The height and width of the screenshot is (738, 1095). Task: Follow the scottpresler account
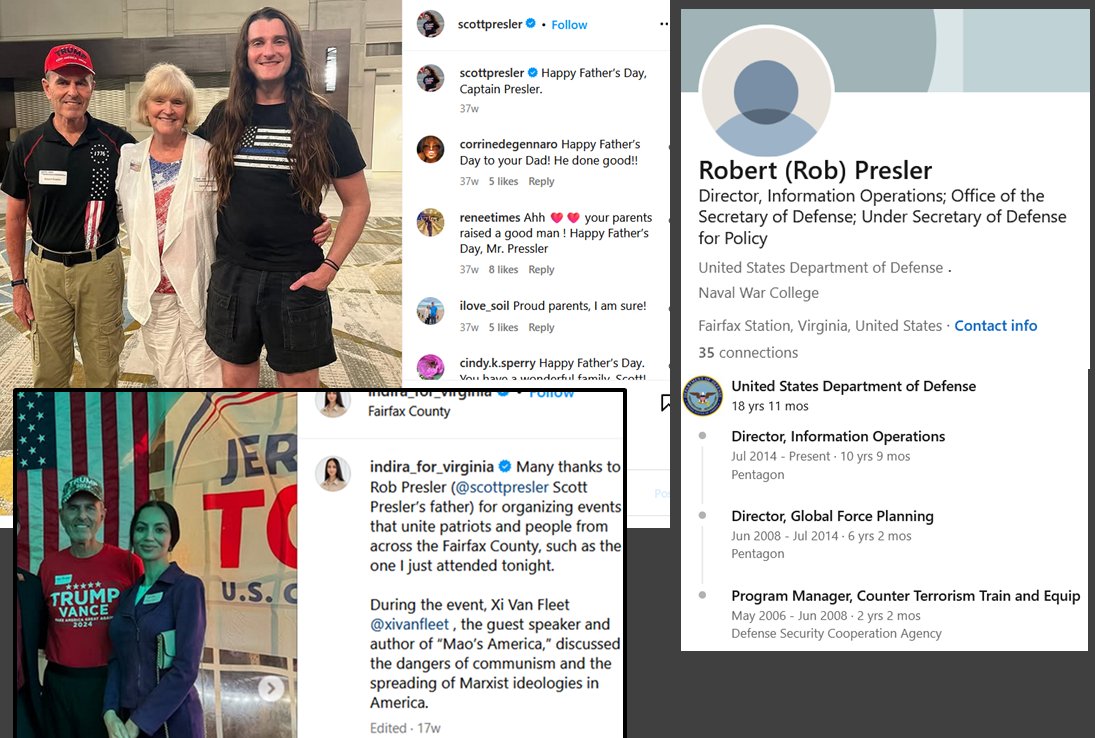click(x=569, y=24)
